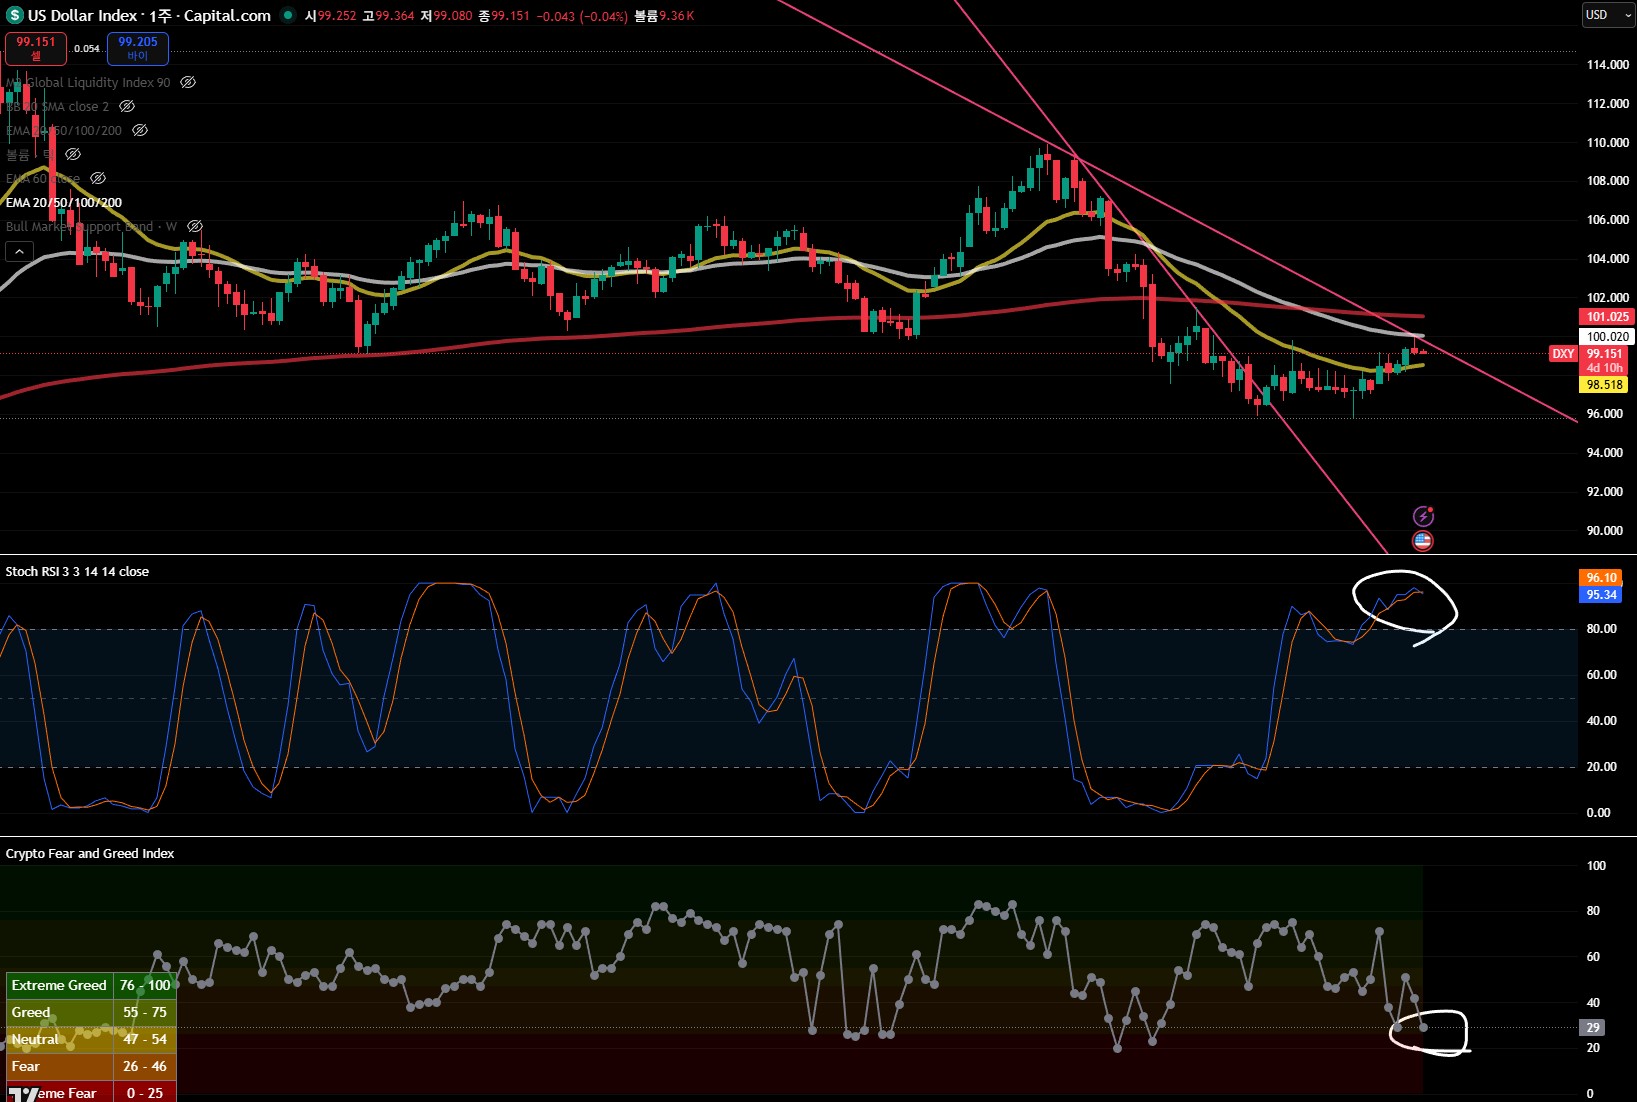Image resolution: width=1637 pixels, height=1102 pixels.
Task: Click the red DXY symbol tag
Action: [1563, 353]
